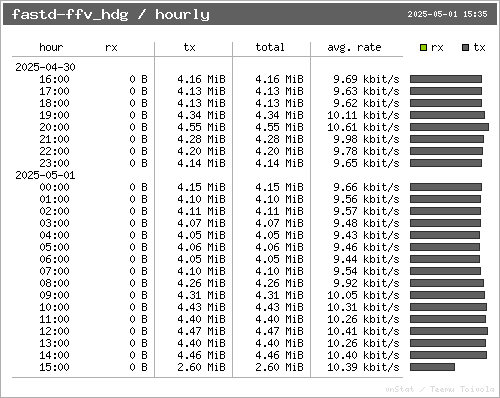This screenshot has width=500, height=398.
Task: Click the 2.60 MiB tx value
Action: coord(201,367)
